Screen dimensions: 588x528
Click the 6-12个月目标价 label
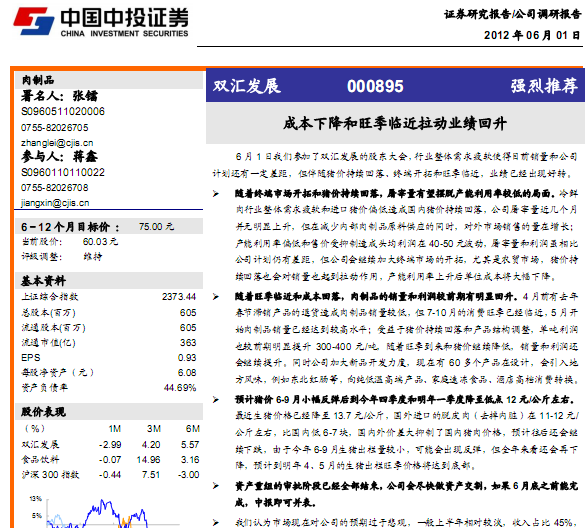coord(70,227)
